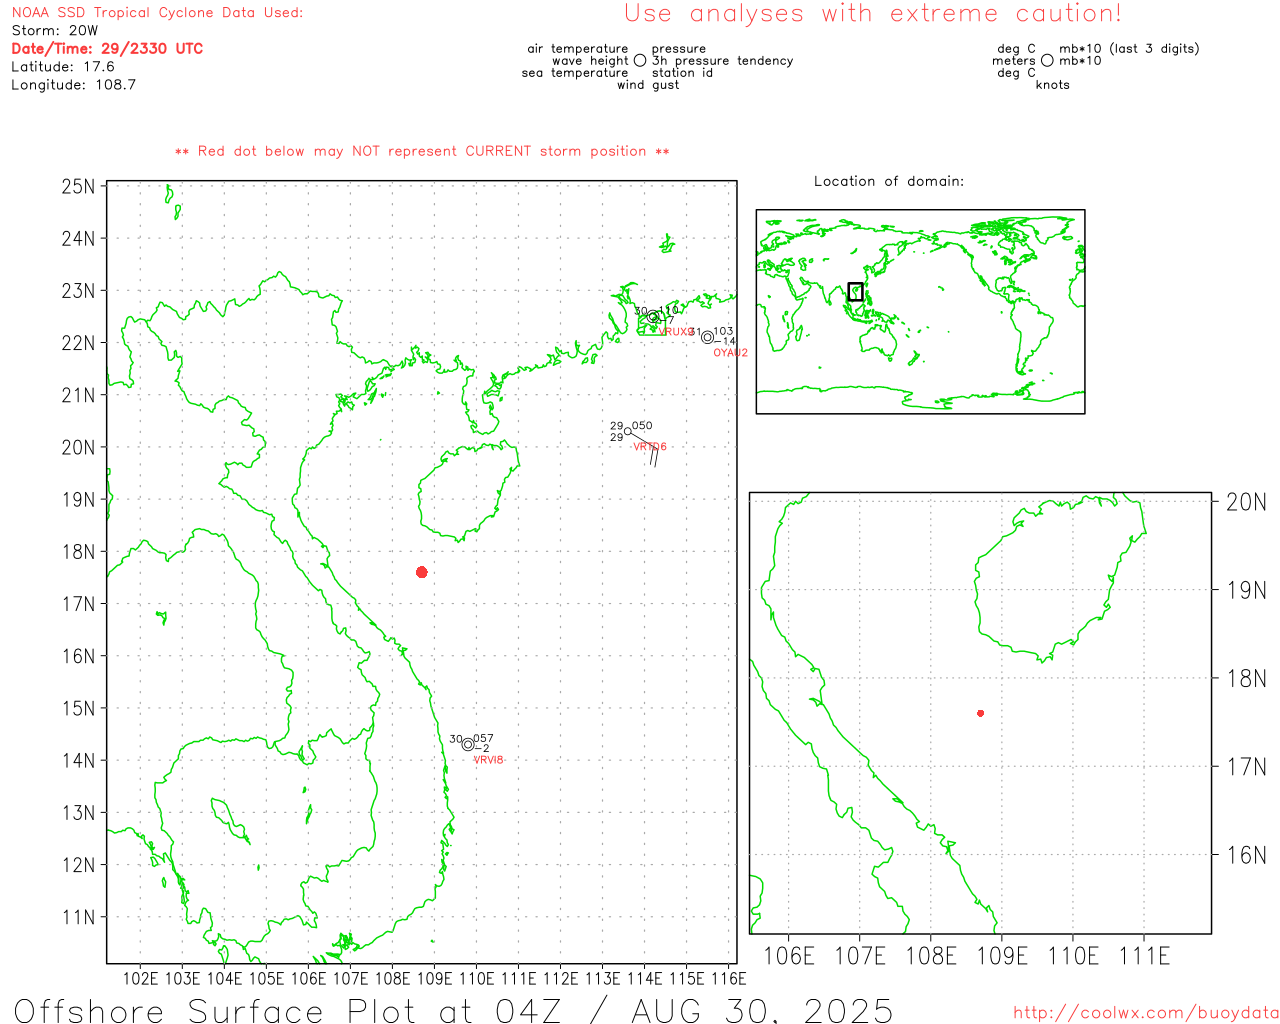Click the '116E' longitude axis label

728,979
